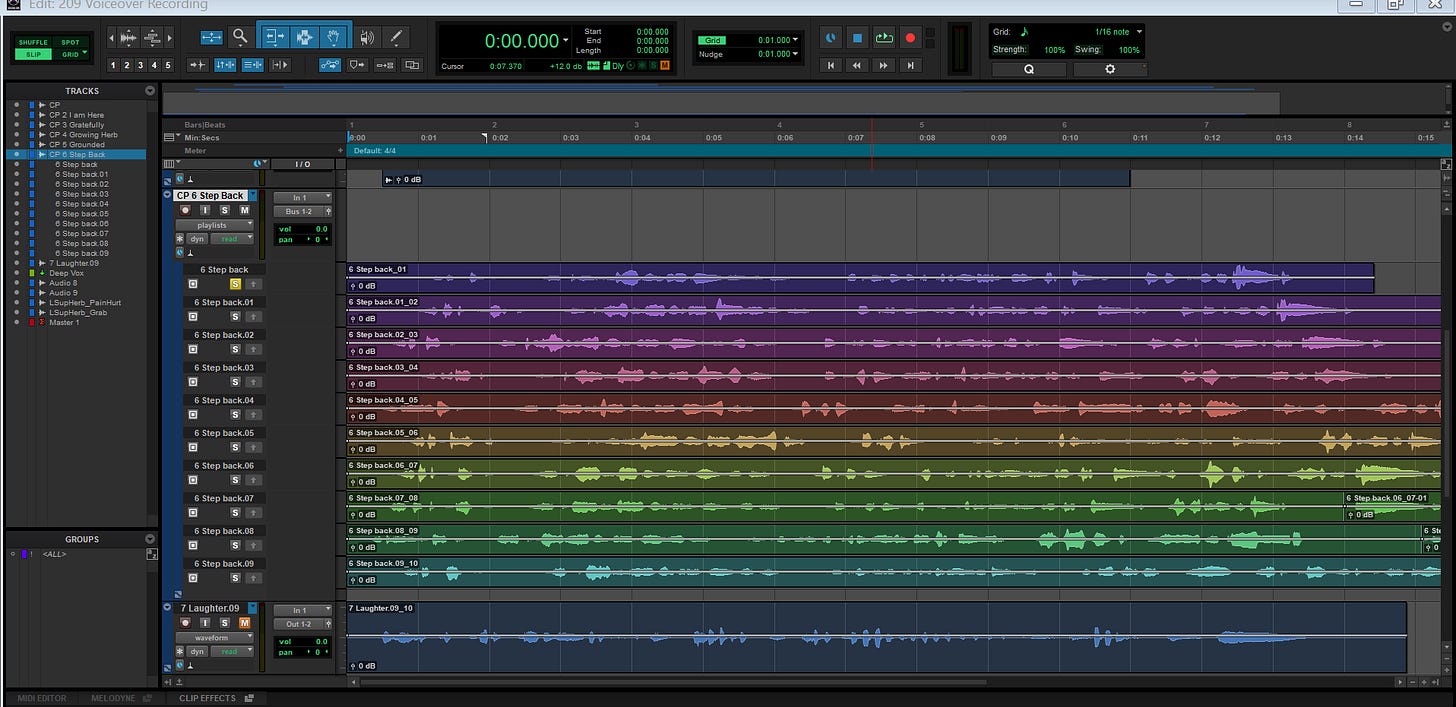Record-enable the 7 Laughter.09 track

tap(185, 622)
